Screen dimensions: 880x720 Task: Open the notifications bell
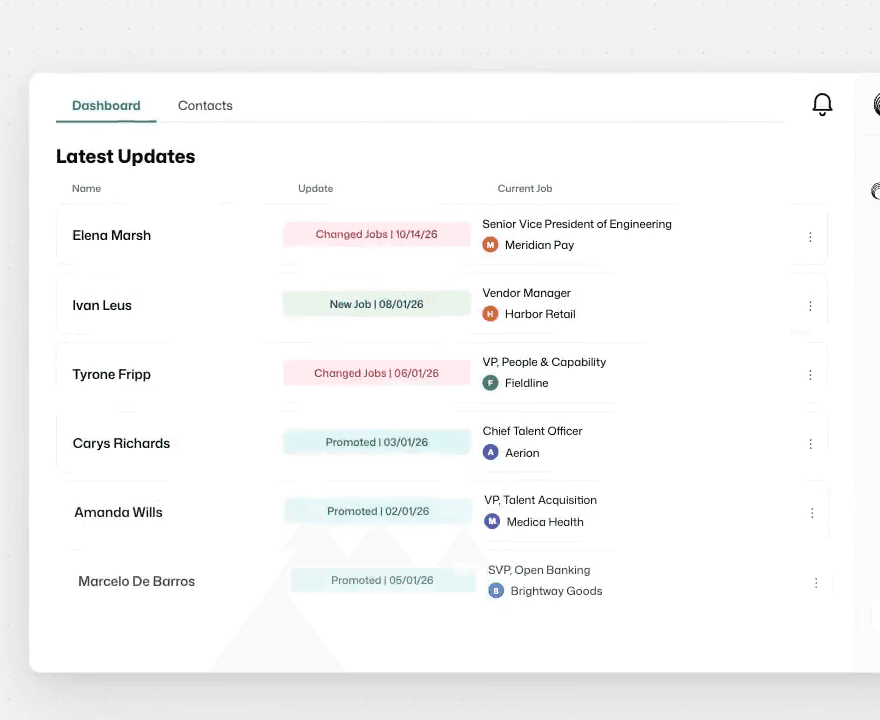pyautogui.click(x=822, y=104)
